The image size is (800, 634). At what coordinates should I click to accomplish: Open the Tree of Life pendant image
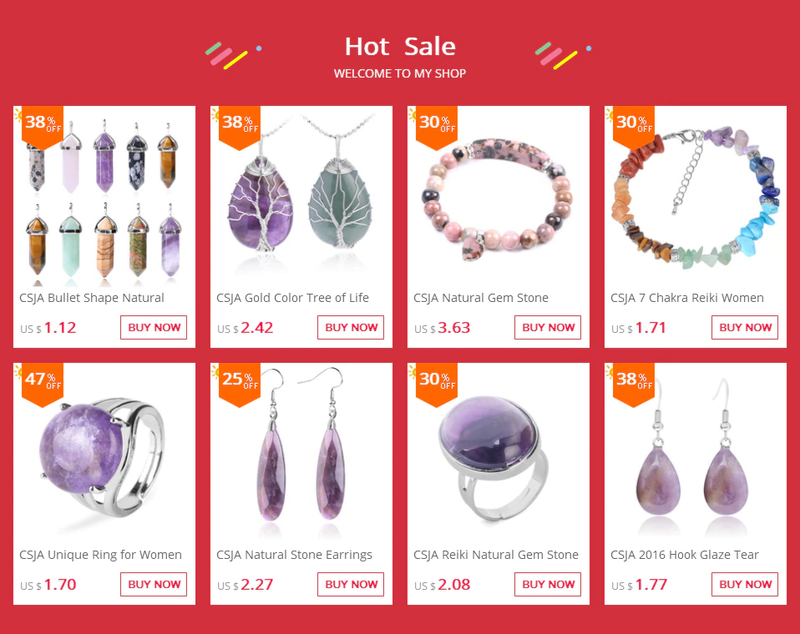tap(301, 196)
